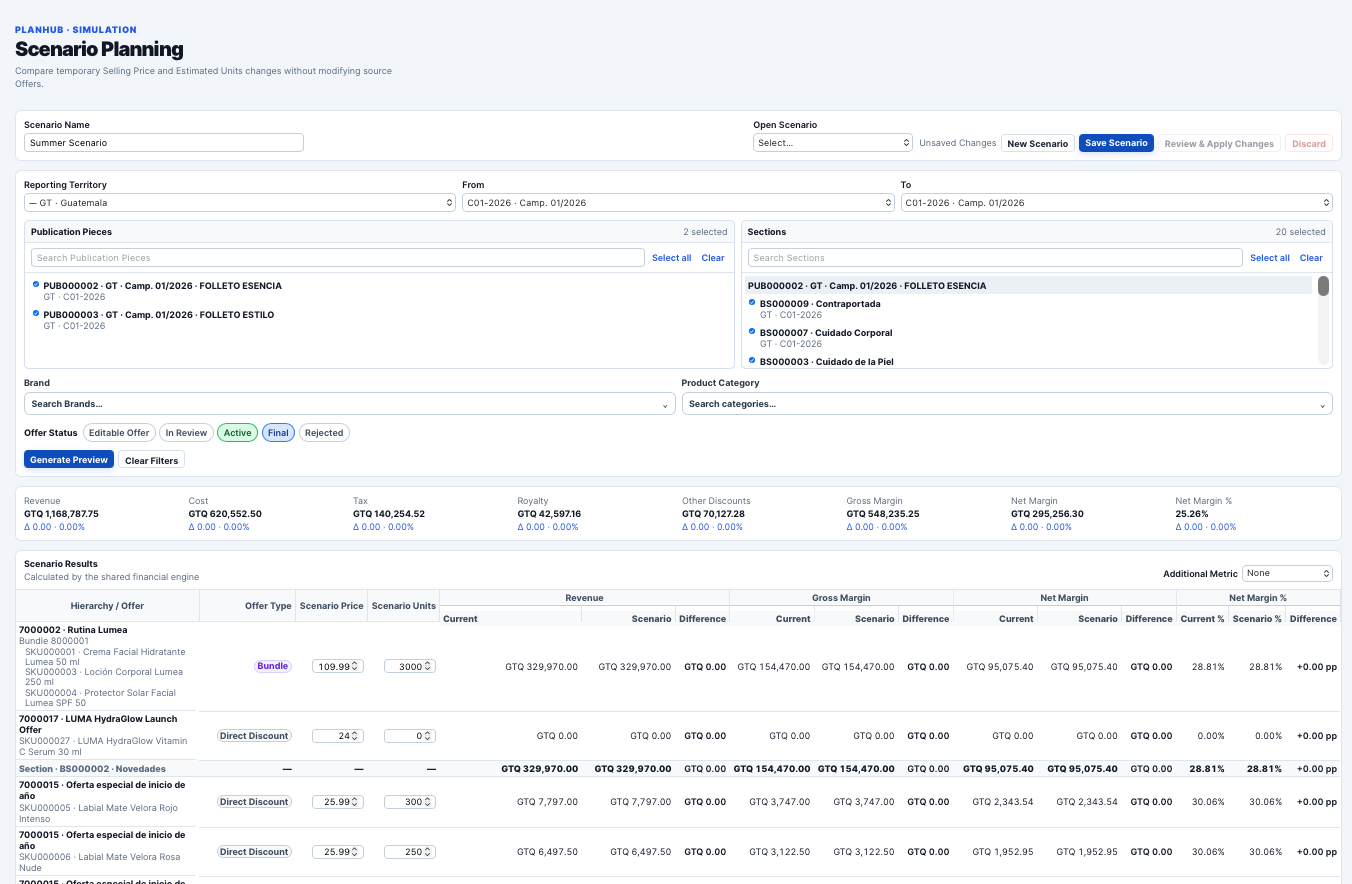This screenshot has height=884, width=1352.
Task: Toggle checkbox for PUB000002 FOLLETO ESENCIA
Action: [36, 285]
